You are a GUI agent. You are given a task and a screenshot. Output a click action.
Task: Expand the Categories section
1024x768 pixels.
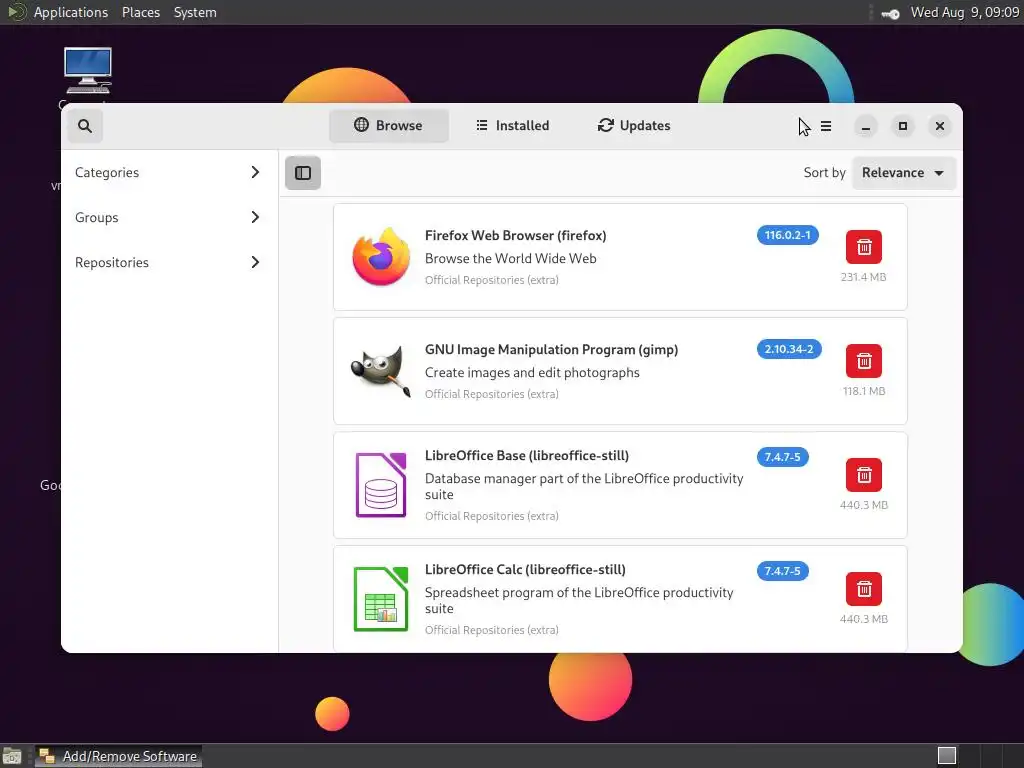tap(168, 172)
